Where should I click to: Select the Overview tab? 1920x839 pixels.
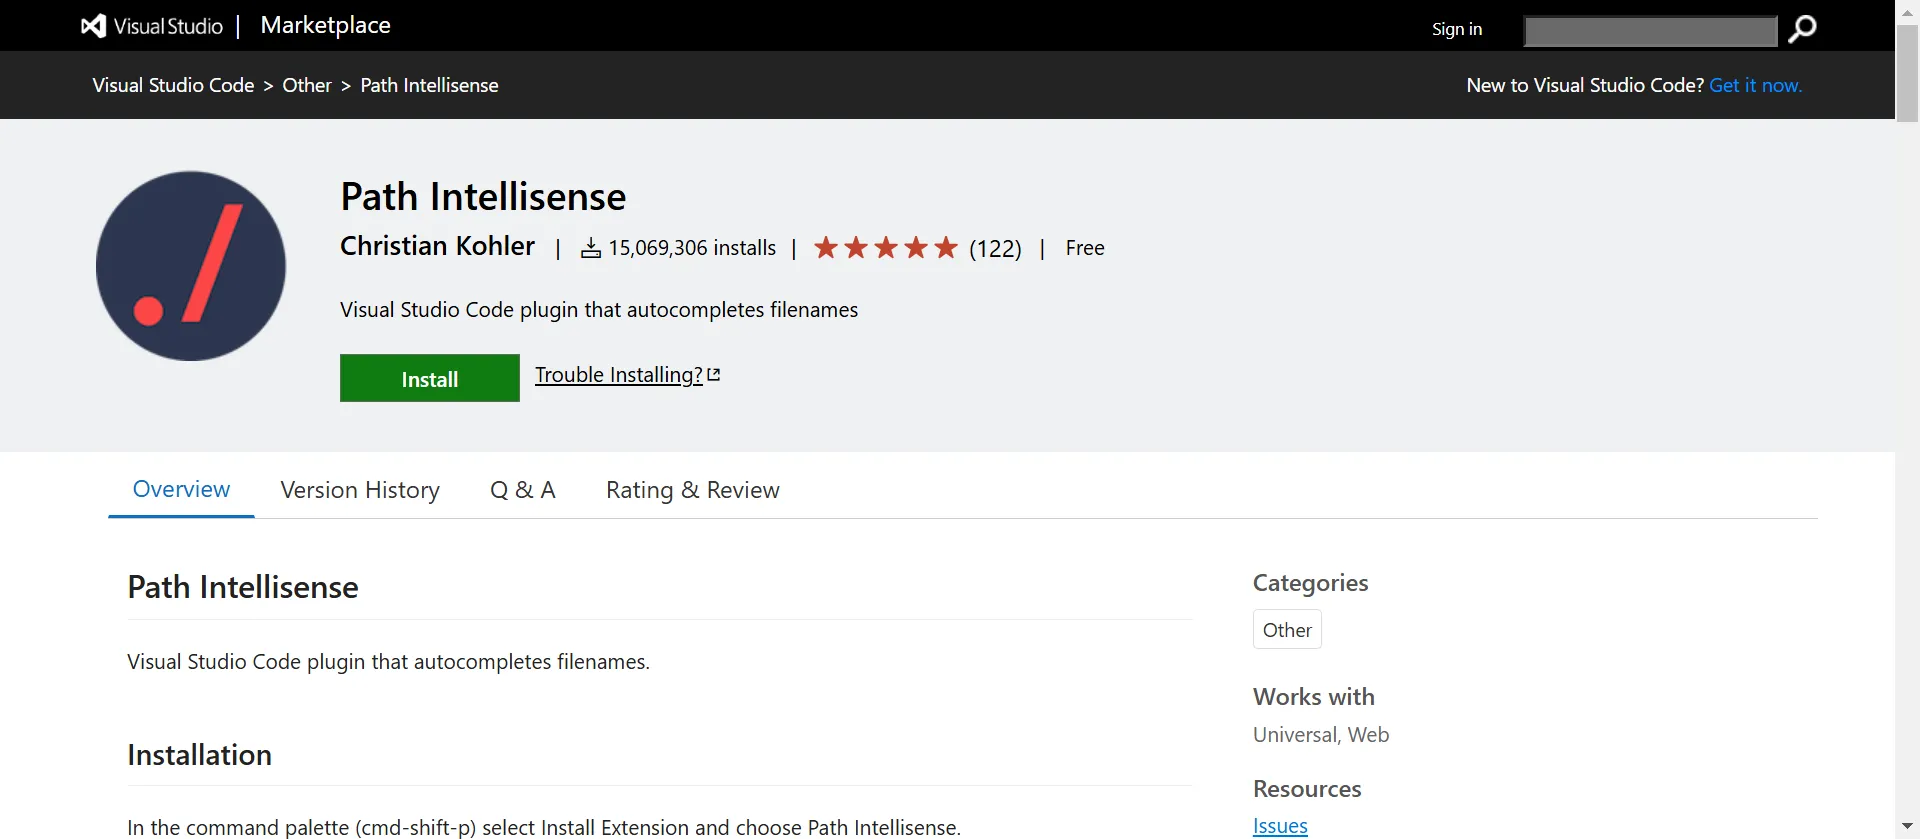[181, 489]
